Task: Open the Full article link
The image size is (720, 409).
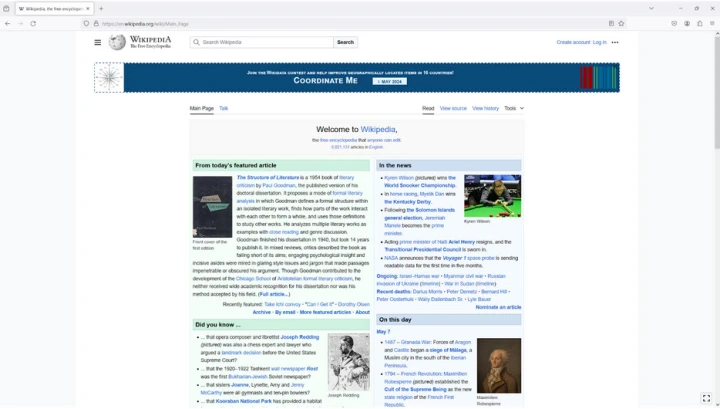Action: pos(274,294)
